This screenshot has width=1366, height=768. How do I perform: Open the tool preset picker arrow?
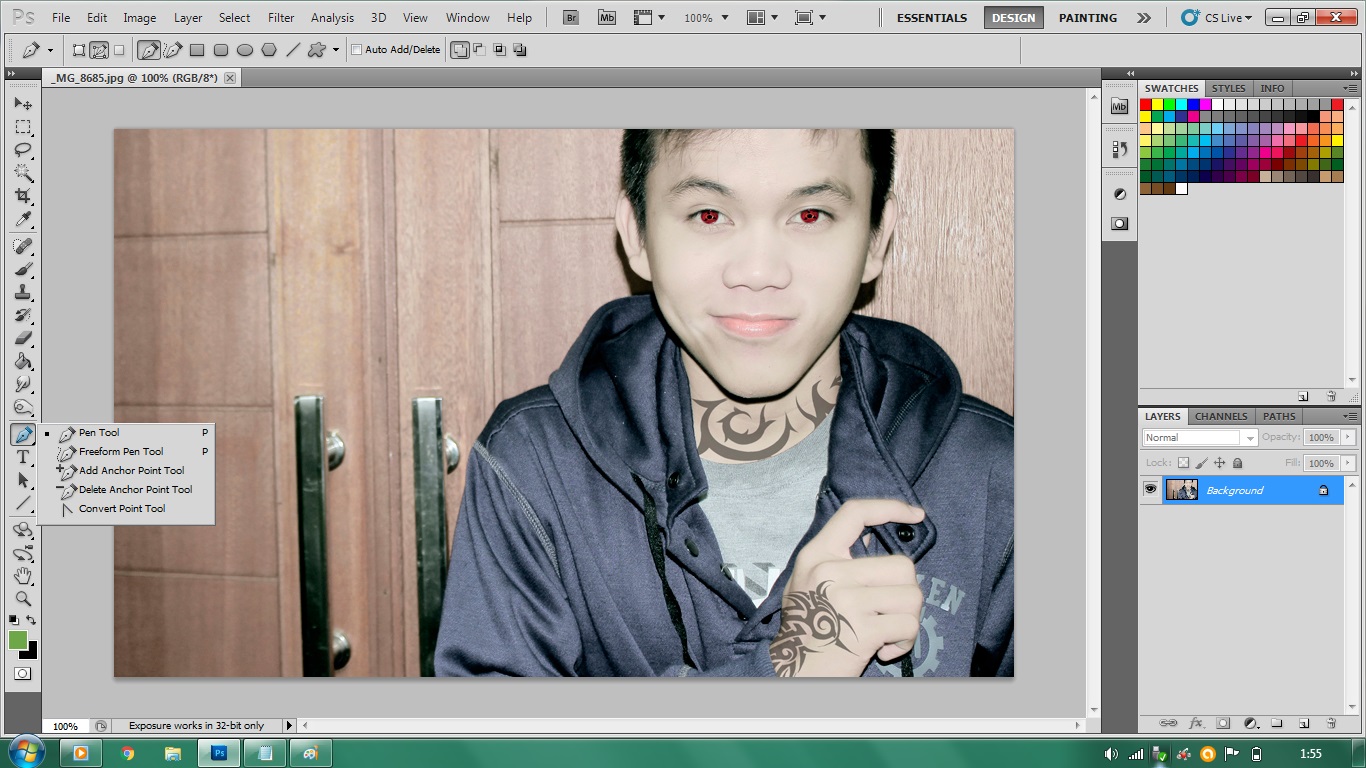50,49
